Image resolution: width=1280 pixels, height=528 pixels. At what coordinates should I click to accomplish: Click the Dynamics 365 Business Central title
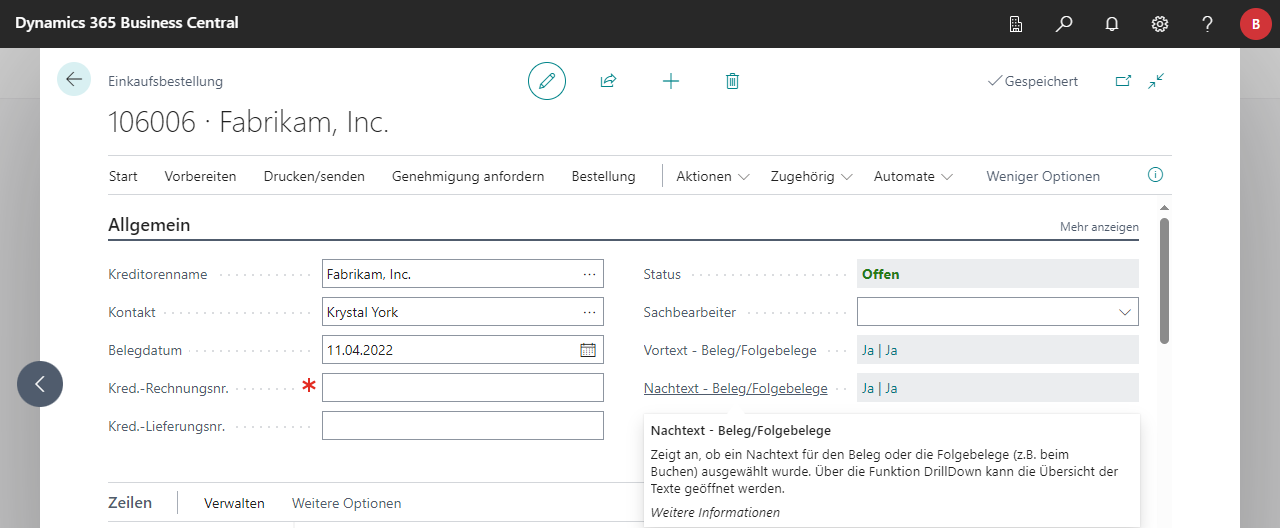pyautogui.click(x=126, y=22)
